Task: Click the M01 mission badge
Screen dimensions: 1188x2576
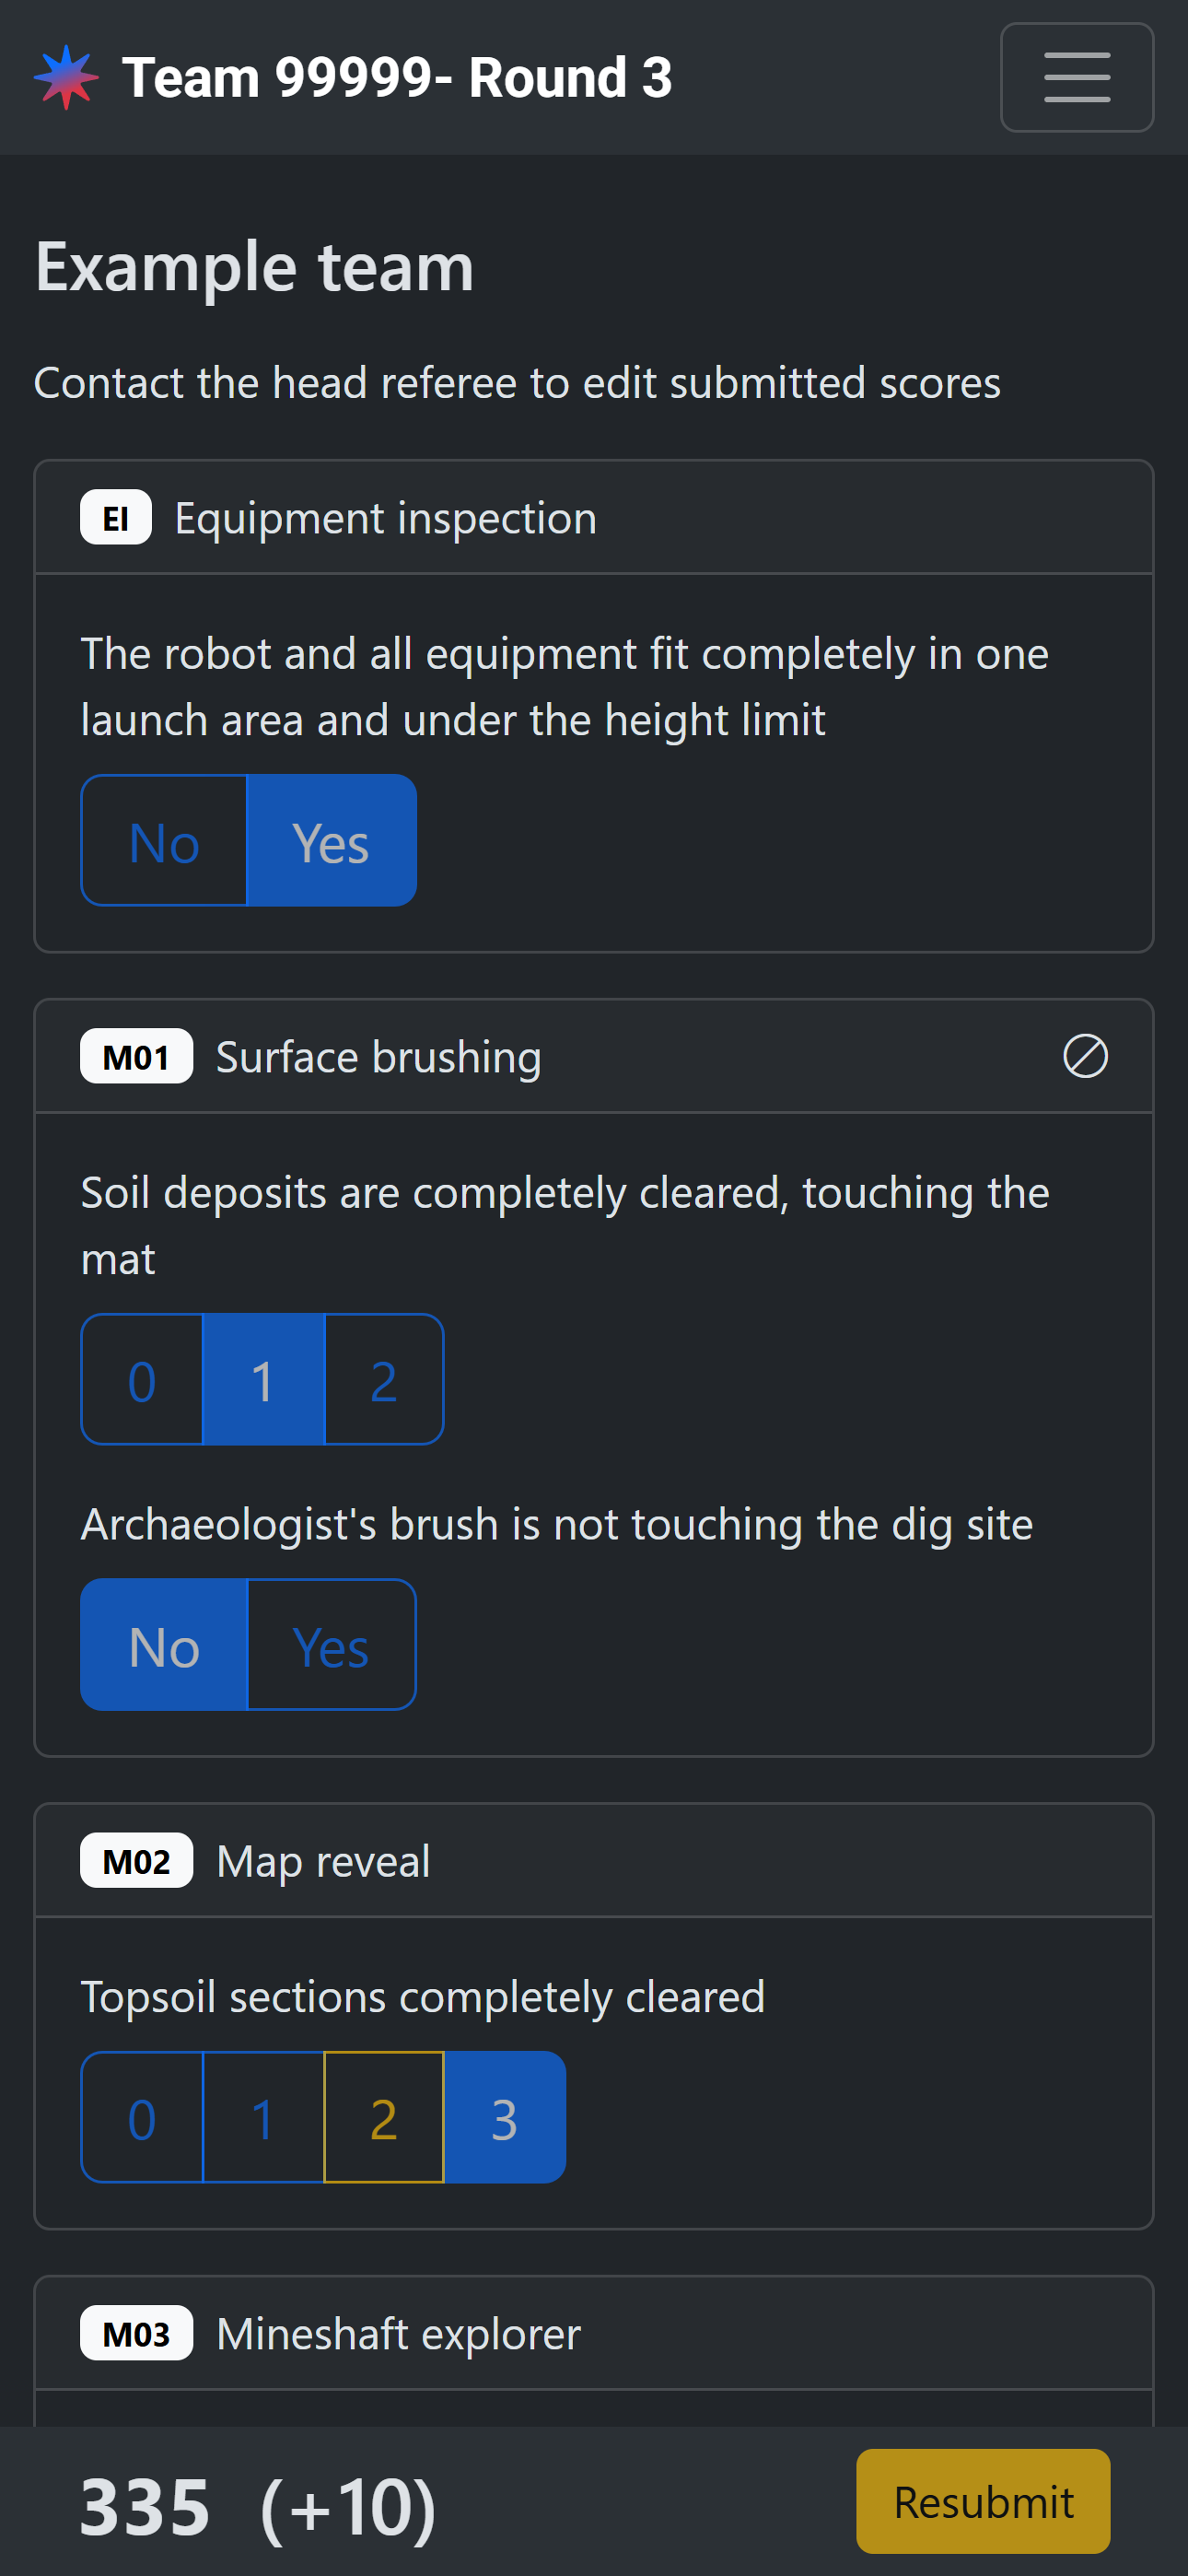Action: pyautogui.click(x=137, y=1056)
